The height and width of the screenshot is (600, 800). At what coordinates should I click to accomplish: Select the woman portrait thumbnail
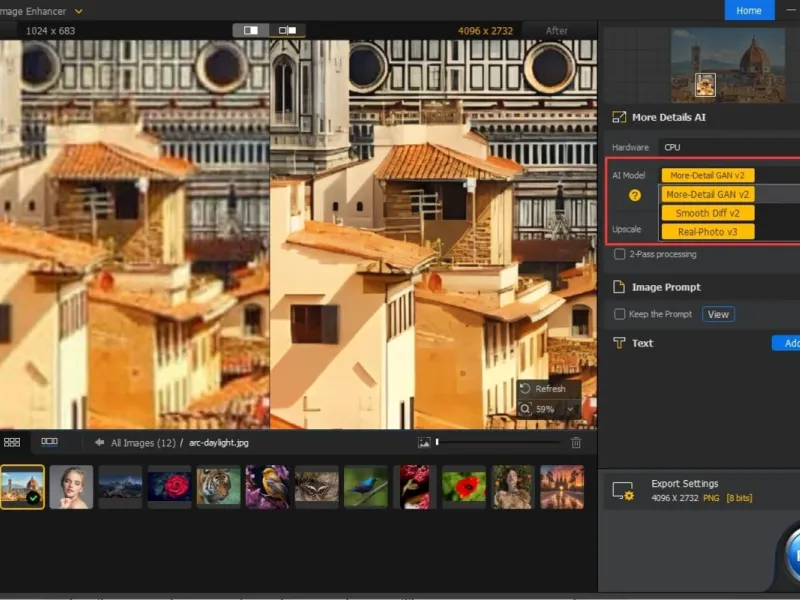click(x=71, y=487)
